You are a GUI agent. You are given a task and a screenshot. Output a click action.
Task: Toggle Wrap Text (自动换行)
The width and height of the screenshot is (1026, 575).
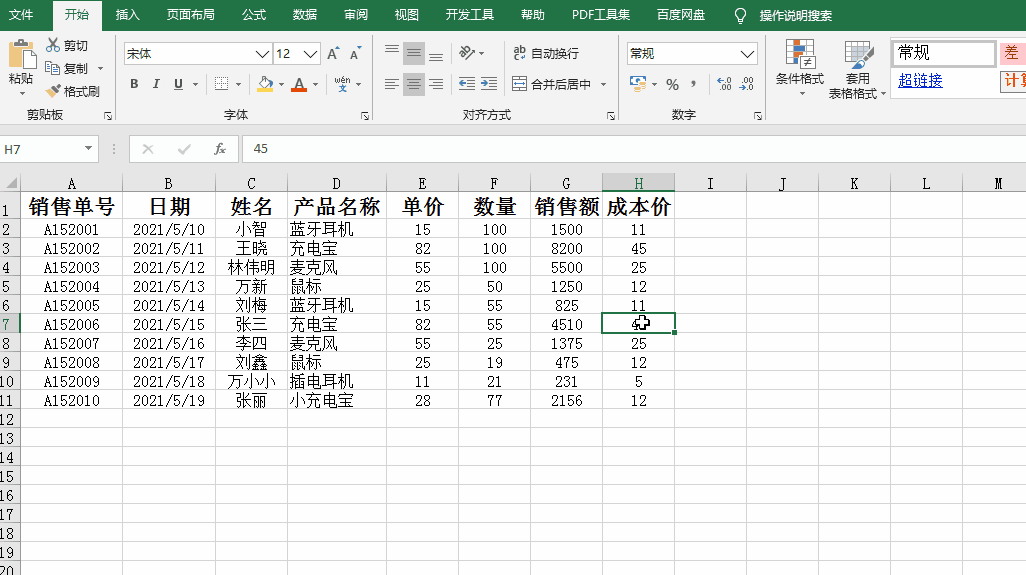pos(546,53)
